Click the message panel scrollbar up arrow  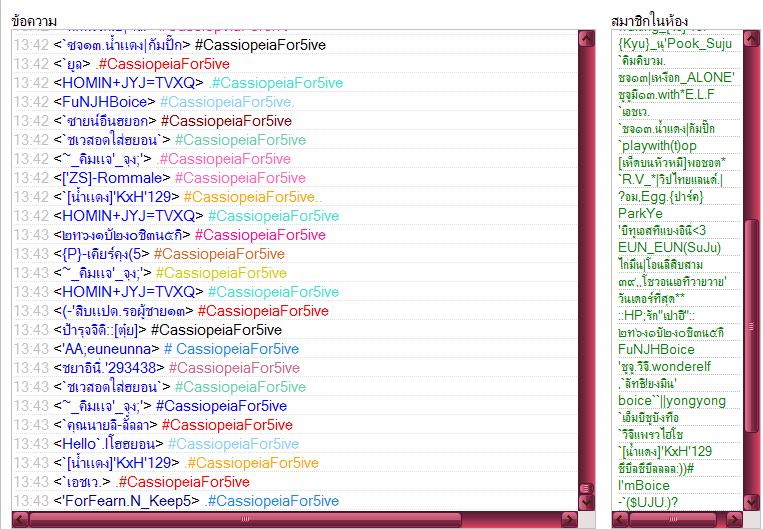point(586,38)
